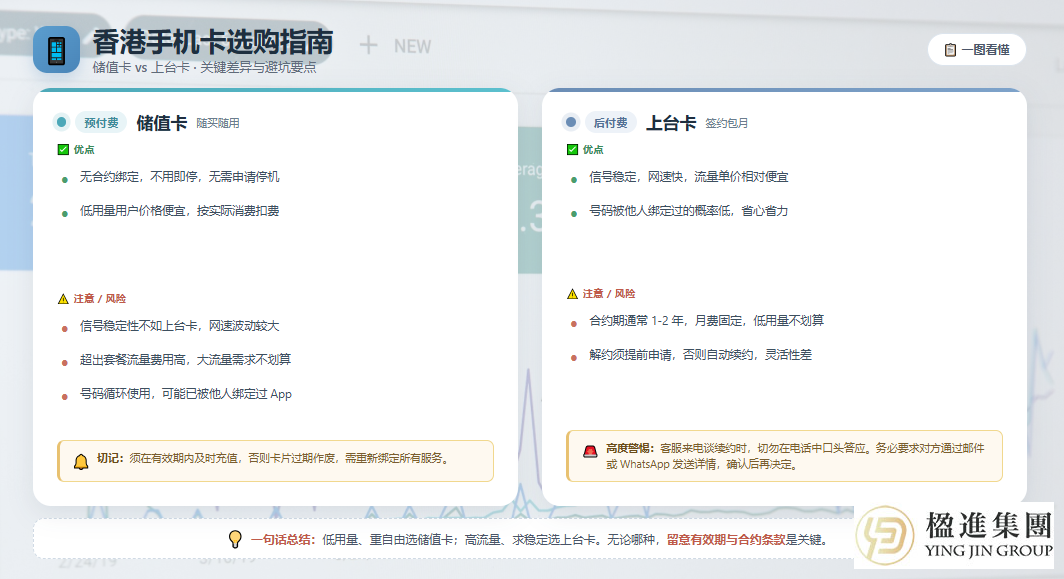The width and height of the screenshot is (1064, 579).
Task: Click the lightbulb icon beside 一句话总结
Action: click(235, 540)
